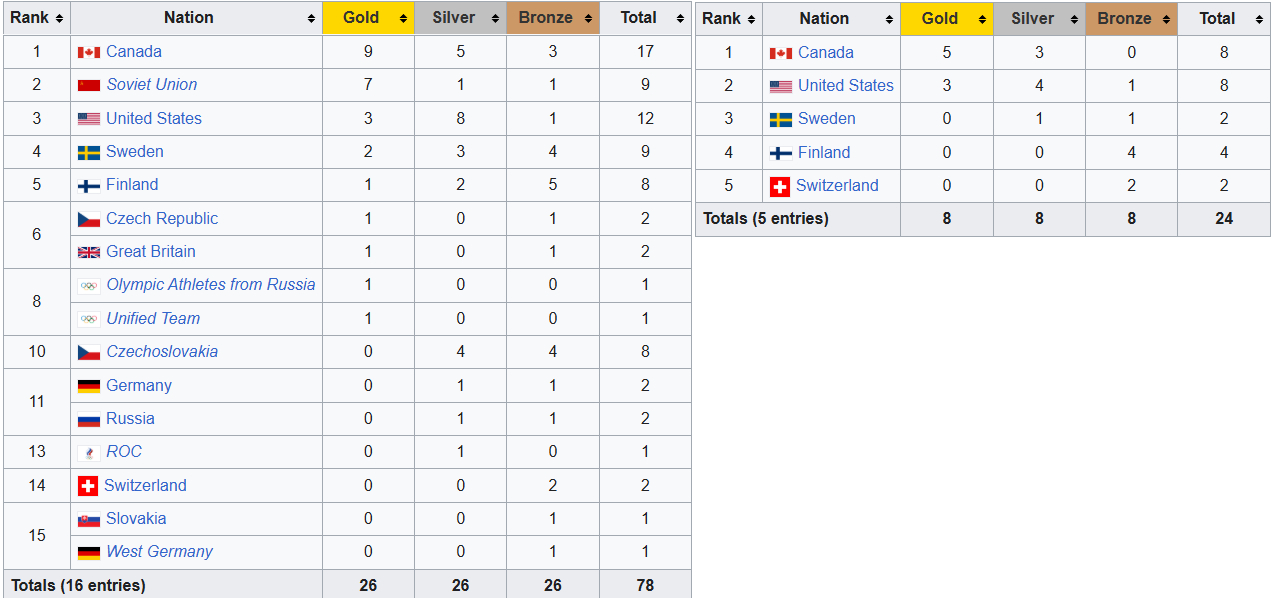
Task: Open the Olympic Athletes from Russia link
Action: tap(210, 285)
